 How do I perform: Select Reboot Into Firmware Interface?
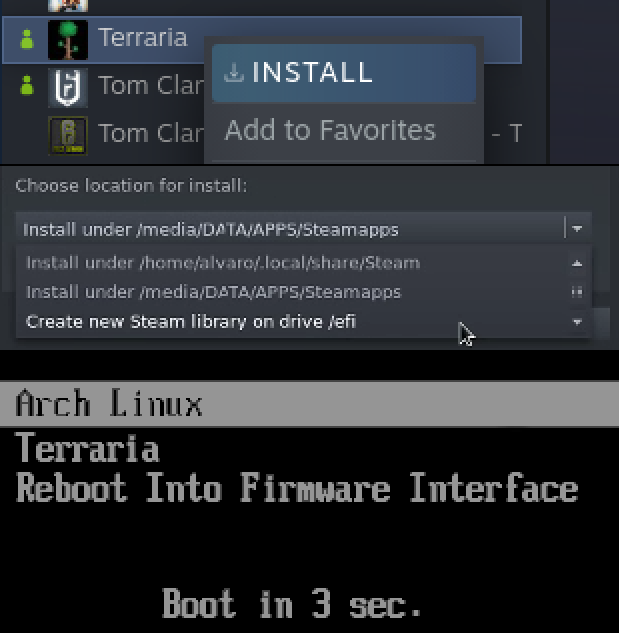297,488
